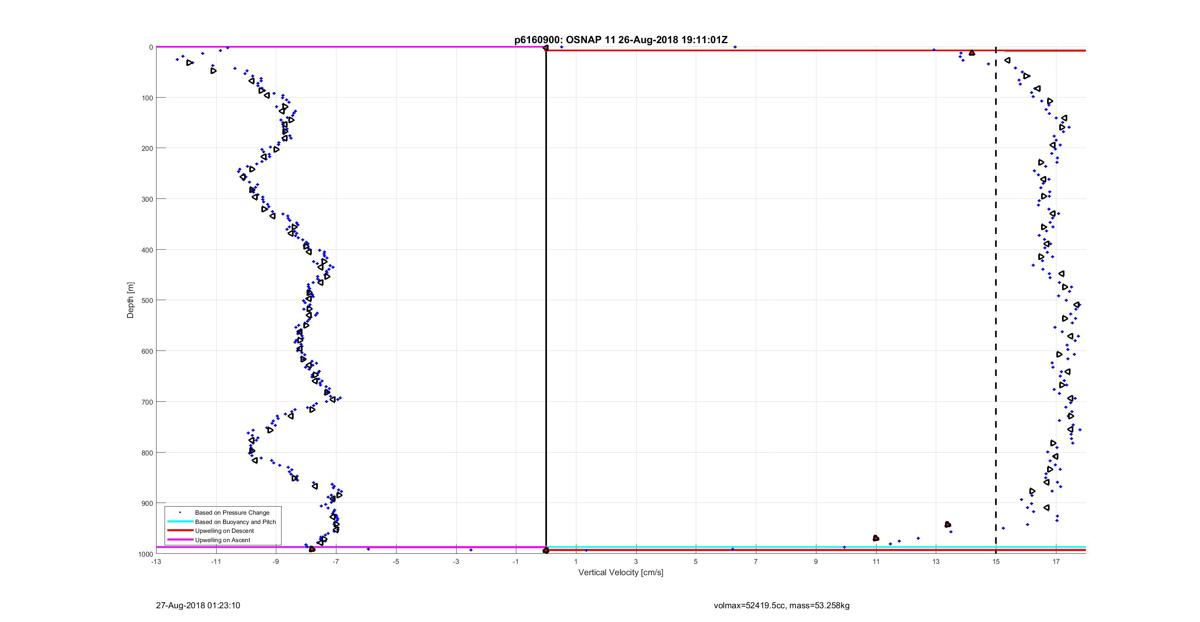Click the '-13' velocity tick label
This screenshot has height=622, width=1200.
pyautogui.click(x=156, y=562)
